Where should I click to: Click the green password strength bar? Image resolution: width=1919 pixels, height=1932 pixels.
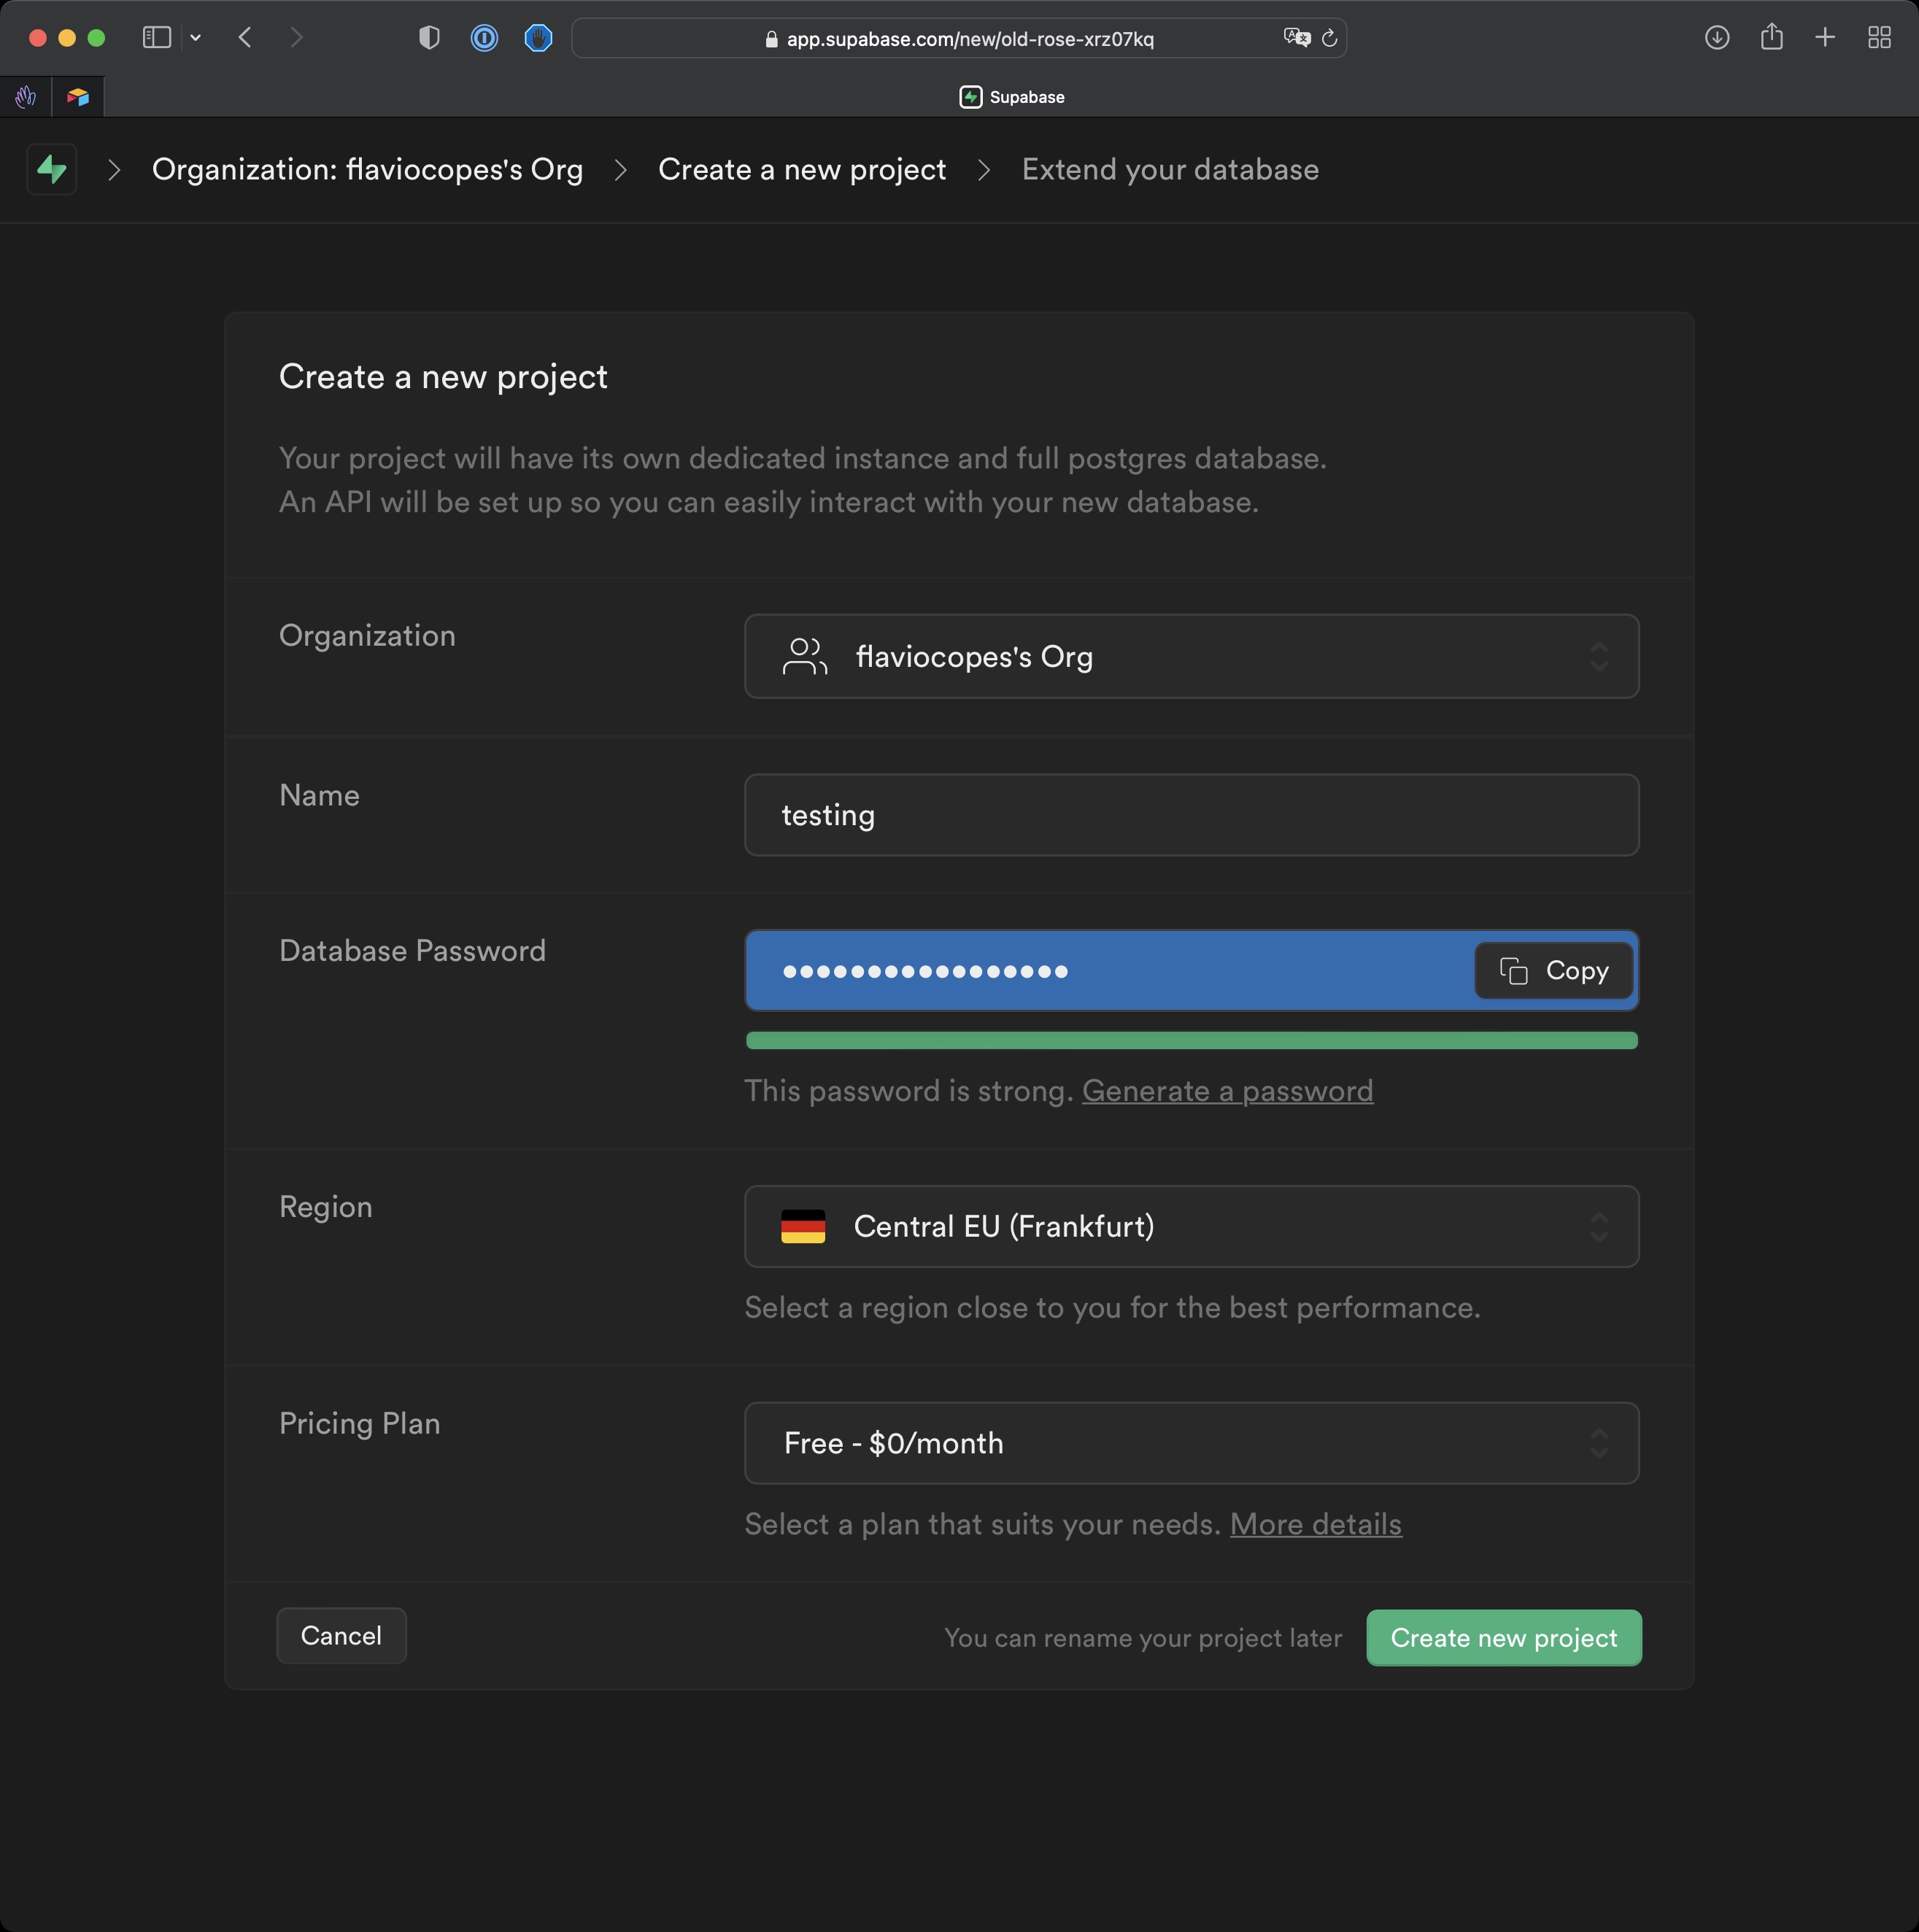(x=1191, y=1041)
